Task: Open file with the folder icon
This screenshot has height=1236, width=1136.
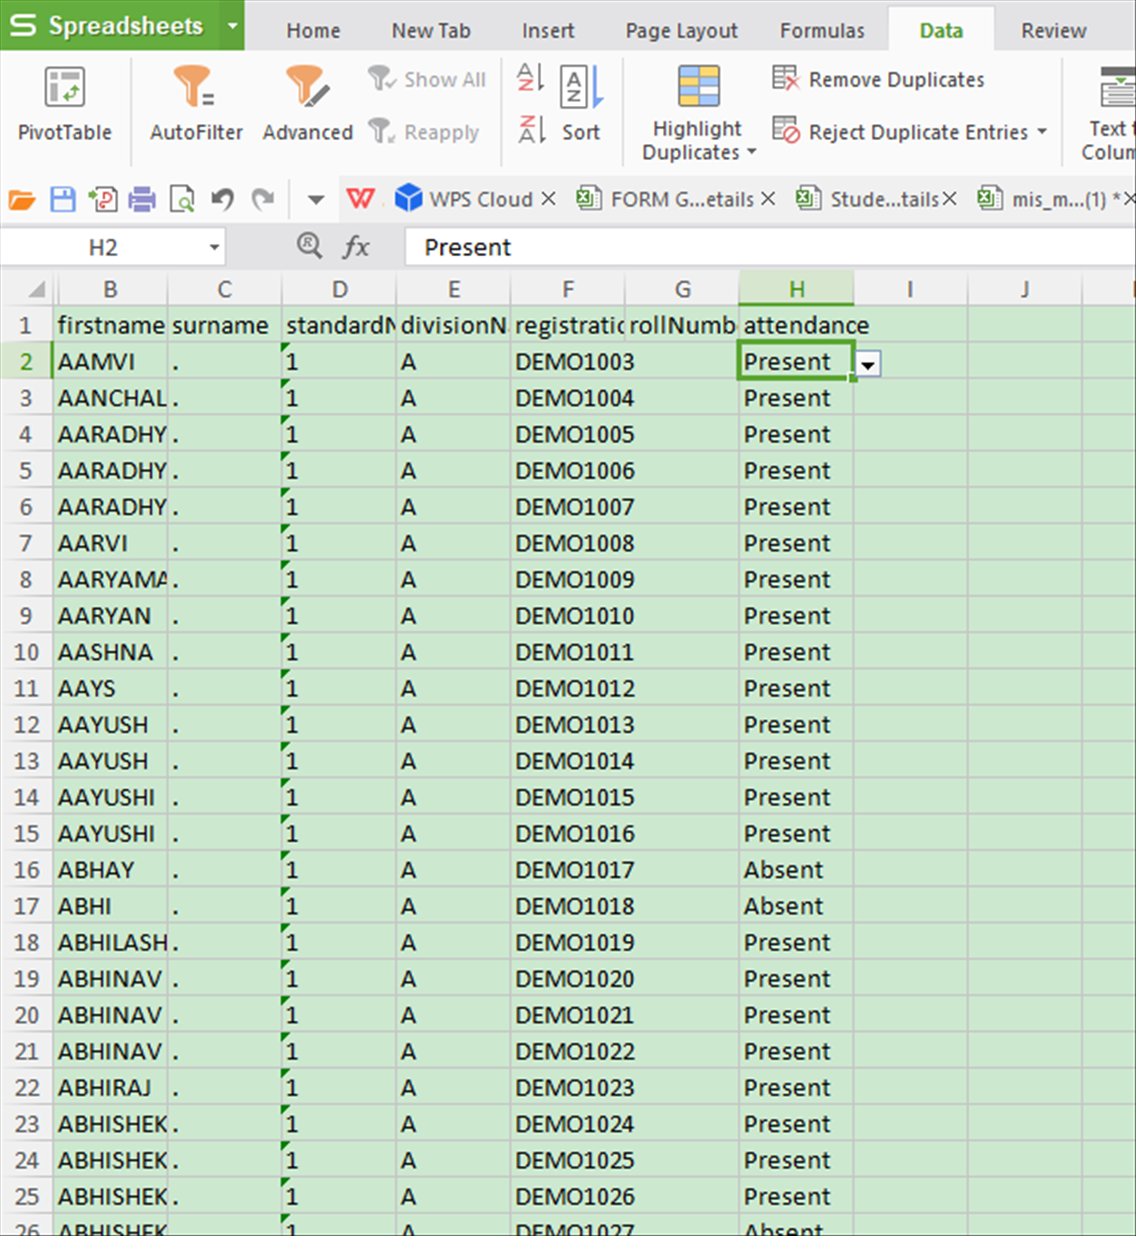Action: (x=22, y=200)
